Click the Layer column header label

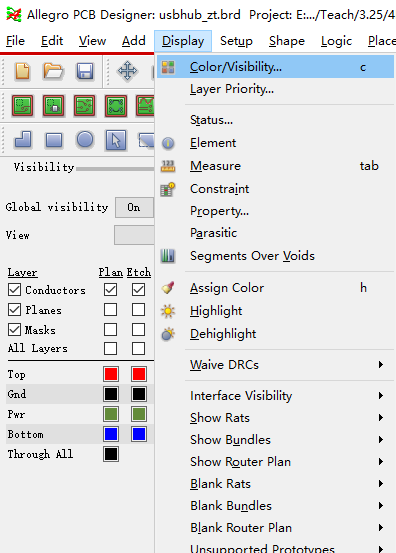click(23, 272)
